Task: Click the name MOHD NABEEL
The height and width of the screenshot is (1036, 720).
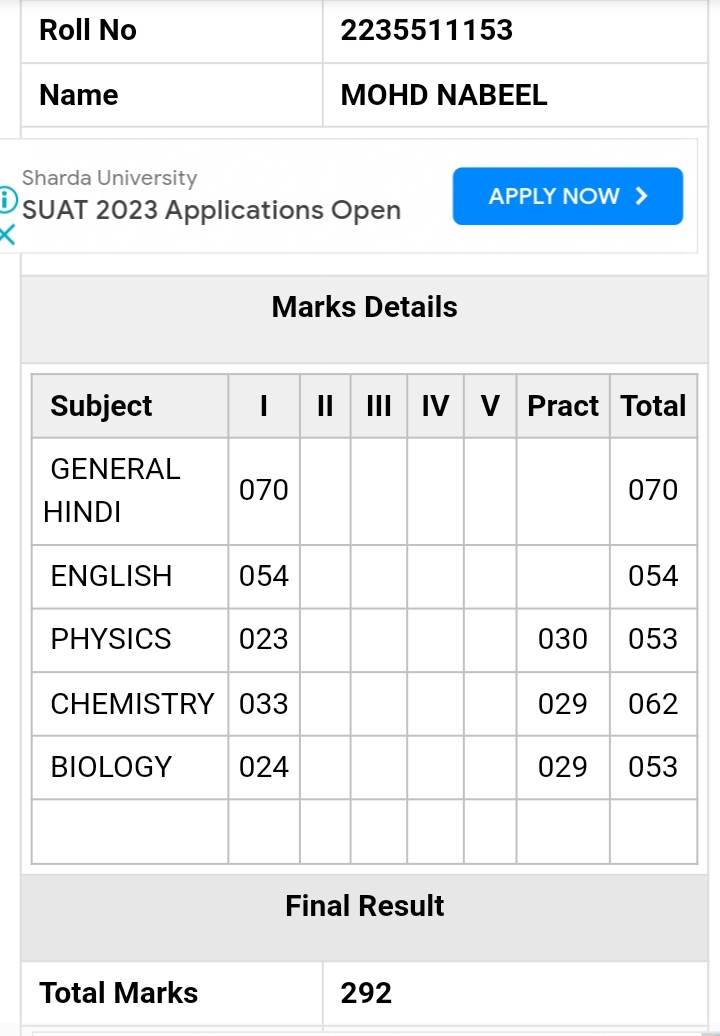Action: [444, 95]
